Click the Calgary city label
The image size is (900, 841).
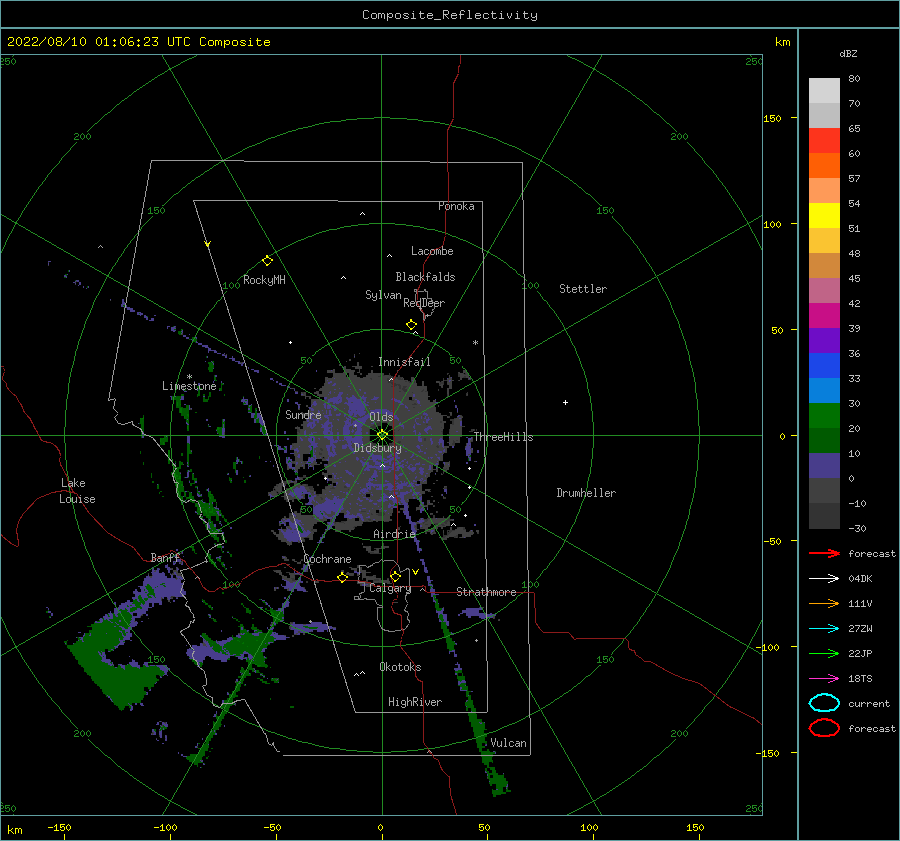[x=390, y=588]
